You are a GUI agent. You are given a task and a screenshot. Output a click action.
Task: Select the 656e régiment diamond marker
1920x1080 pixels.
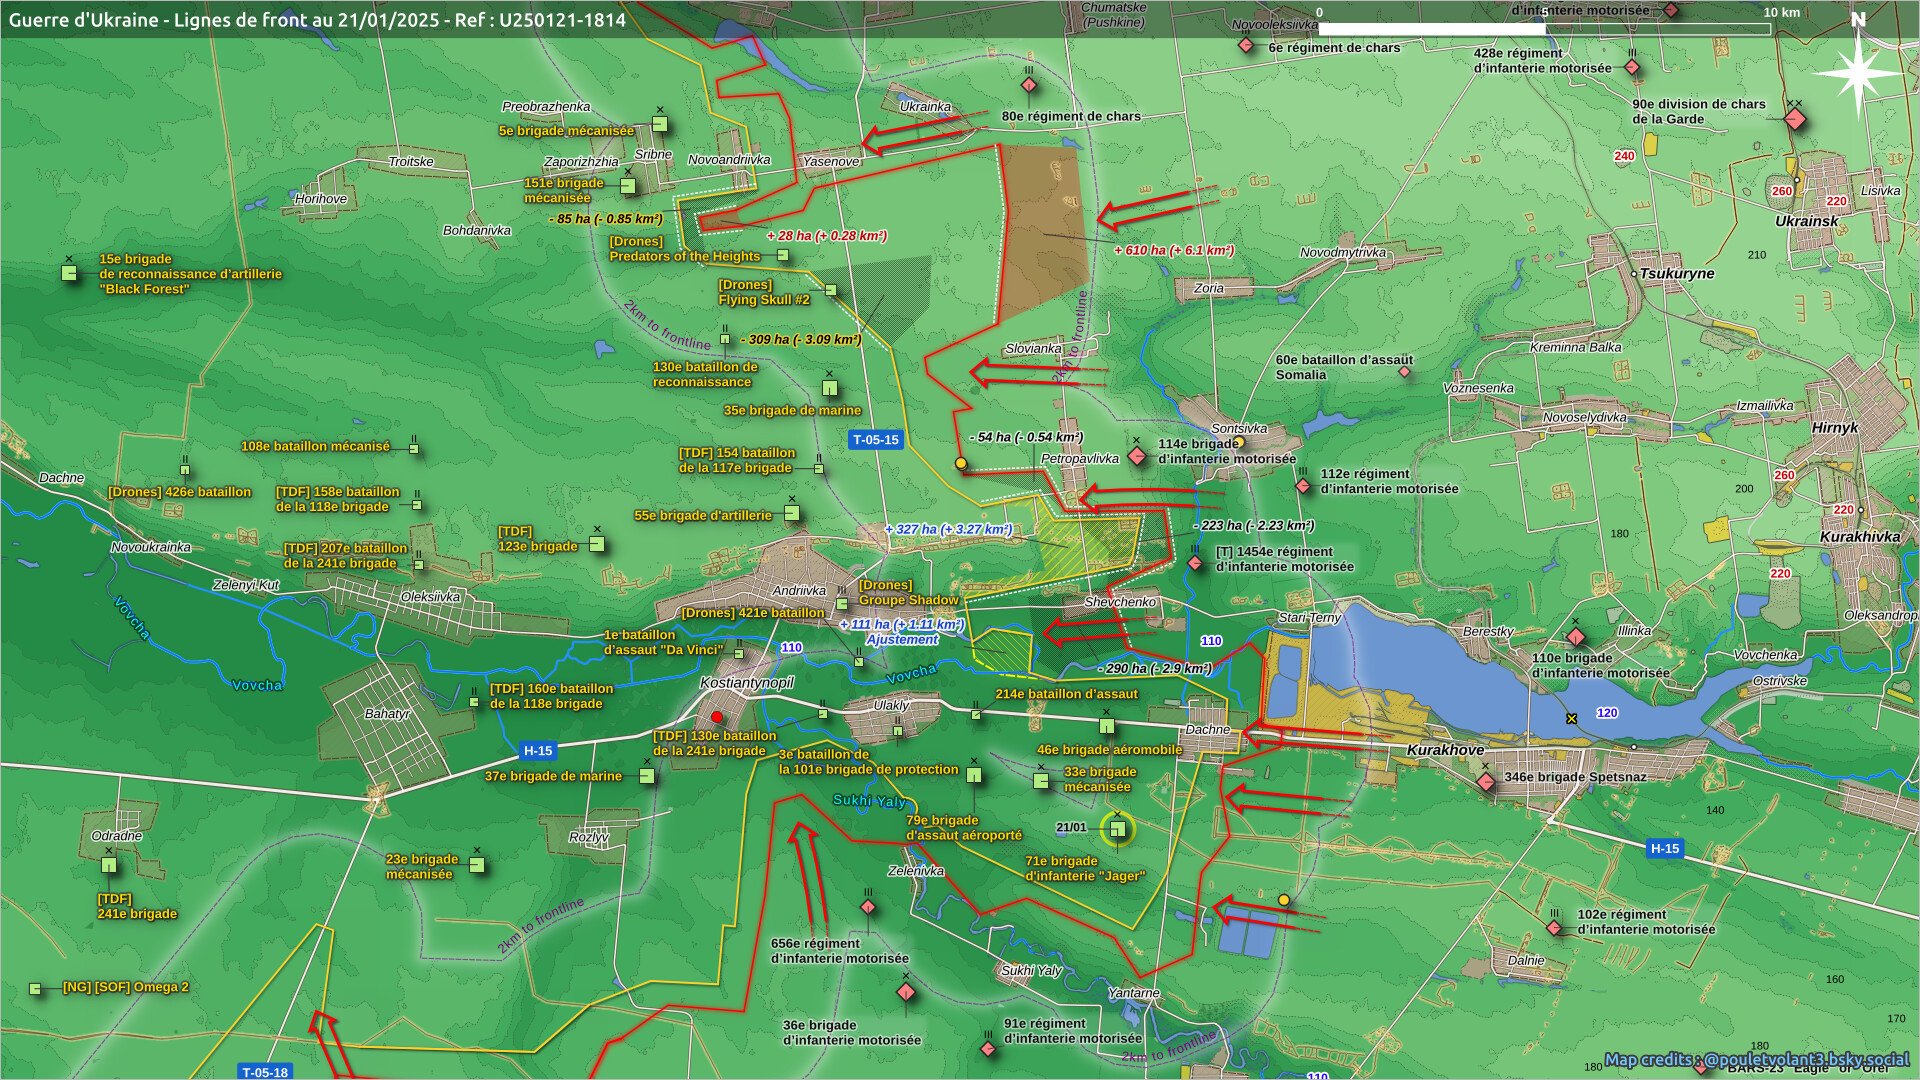coord(868,907)
